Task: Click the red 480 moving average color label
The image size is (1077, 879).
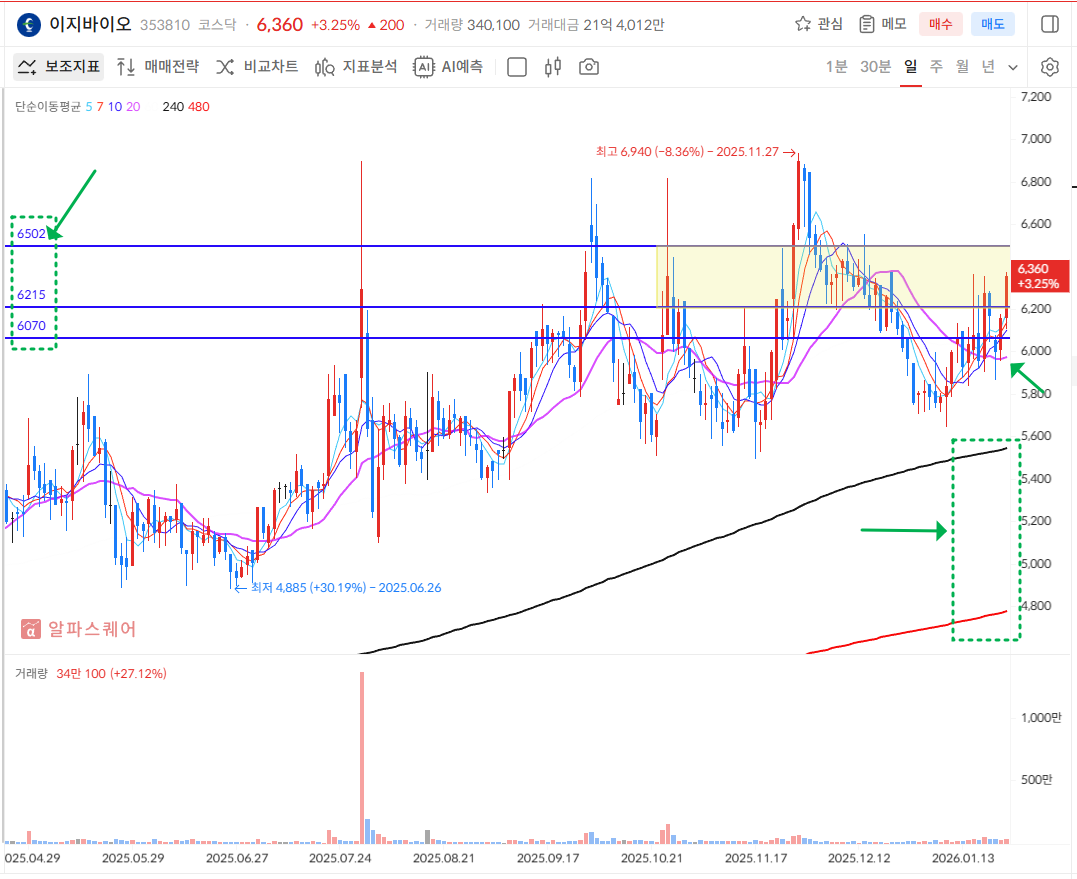Action: [198, 107]
